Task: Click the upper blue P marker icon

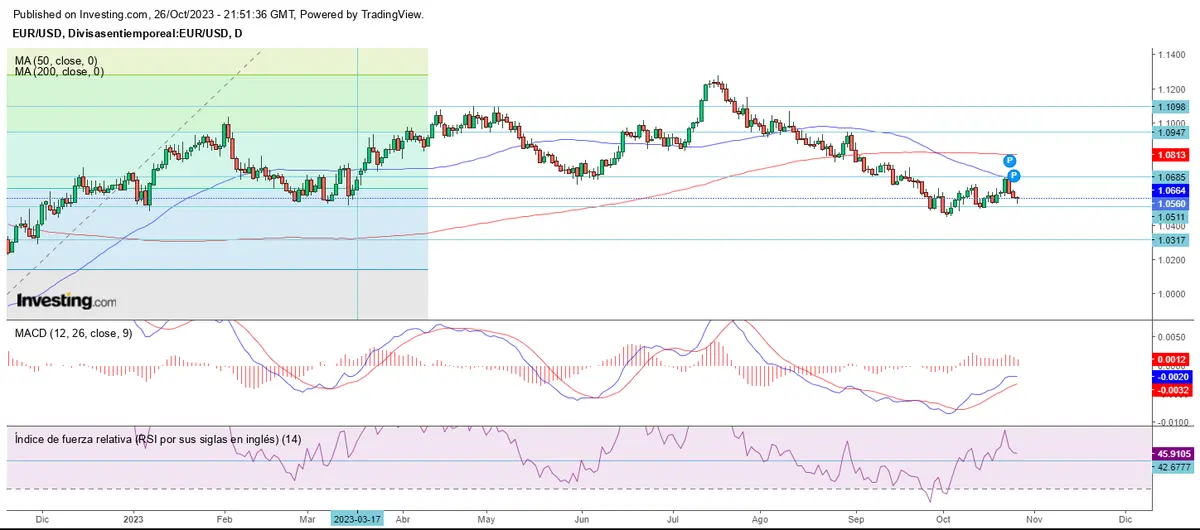Action: (x=1010, y=160)
